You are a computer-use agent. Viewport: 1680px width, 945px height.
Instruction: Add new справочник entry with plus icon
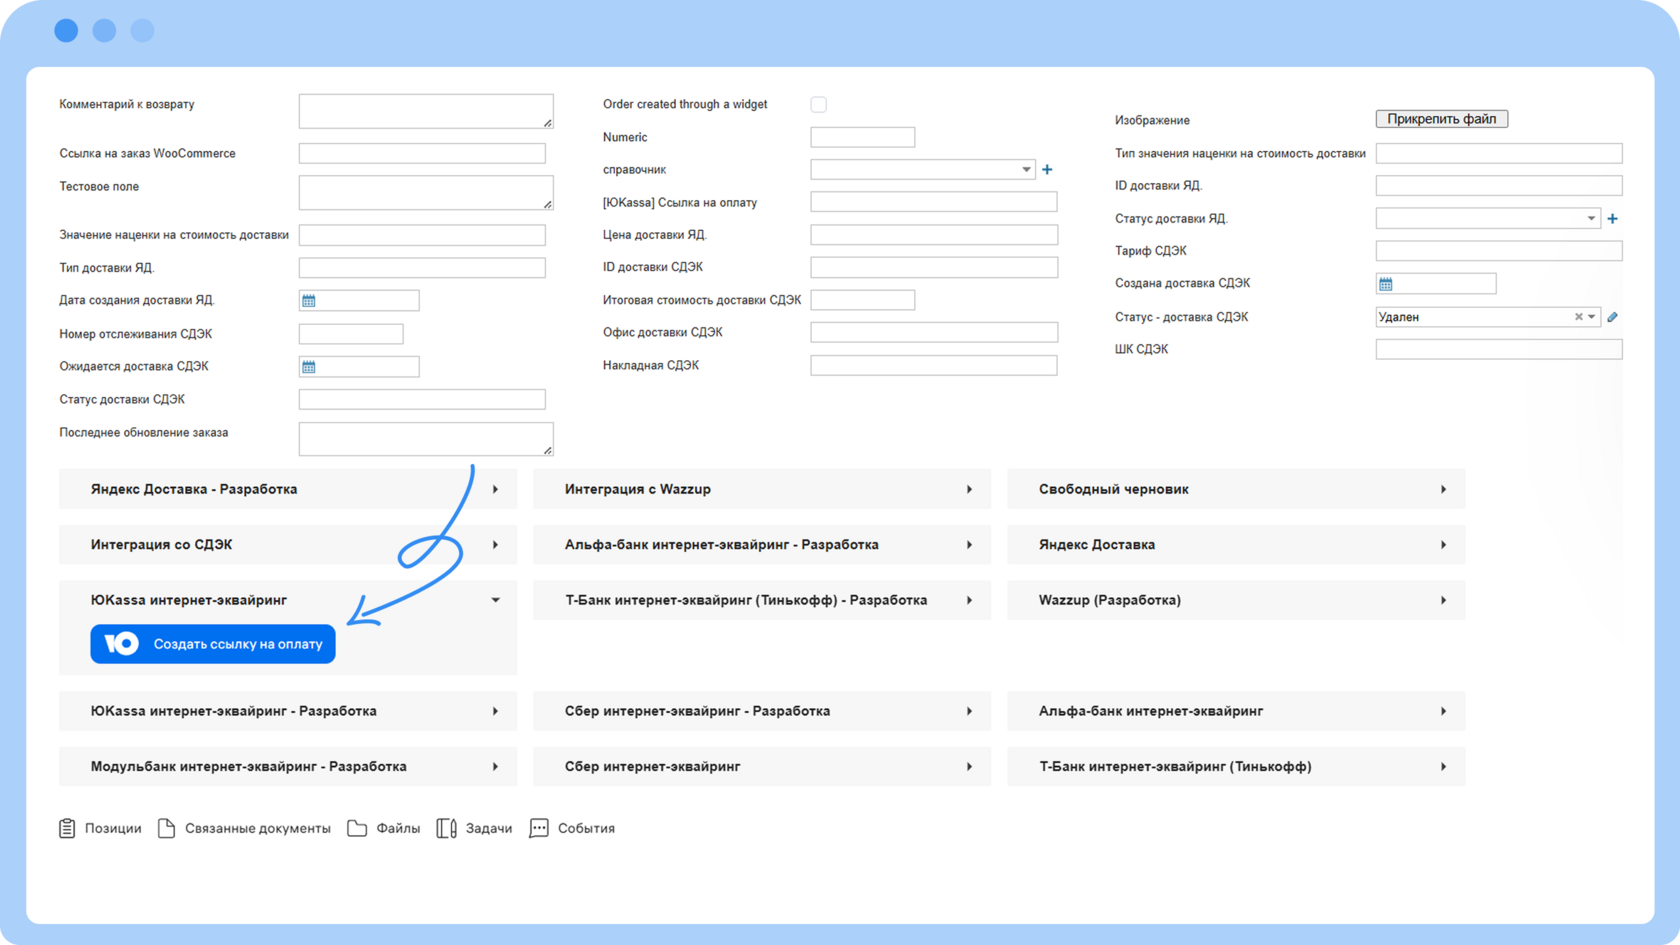point(1047,170)
